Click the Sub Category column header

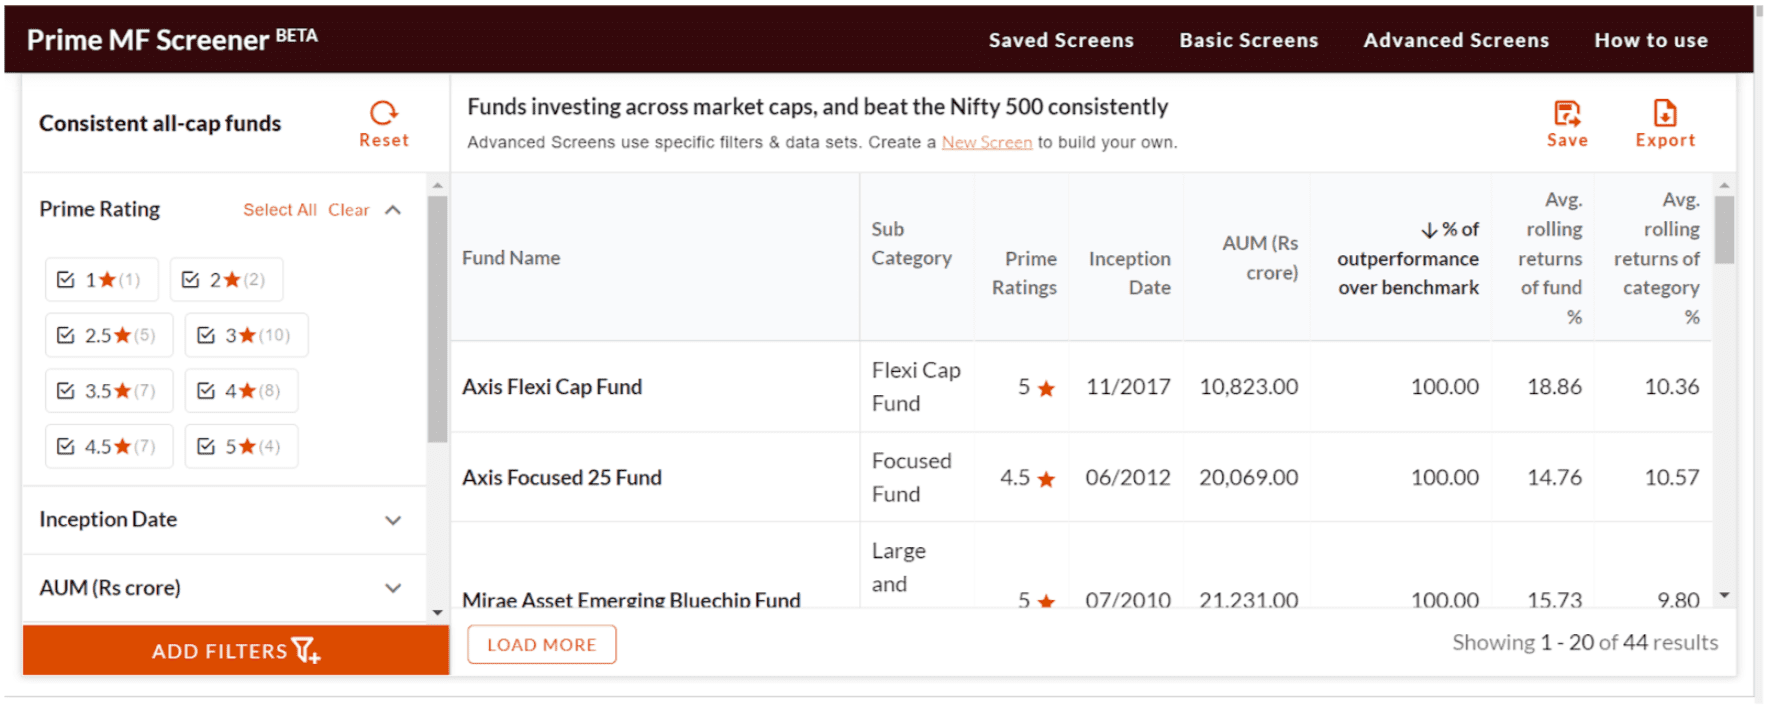(911, 243)
